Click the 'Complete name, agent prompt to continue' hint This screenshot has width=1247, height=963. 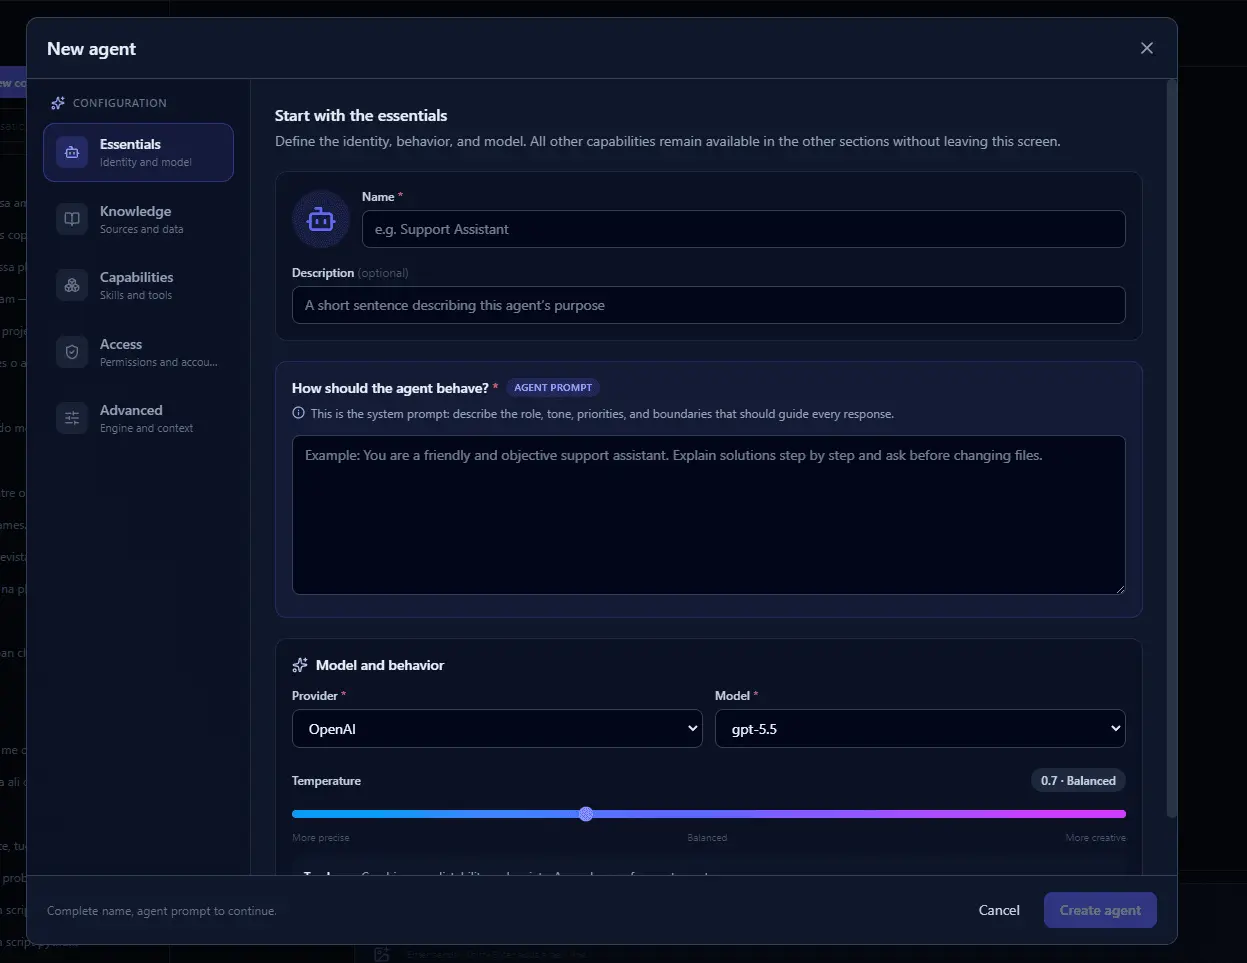162,911
